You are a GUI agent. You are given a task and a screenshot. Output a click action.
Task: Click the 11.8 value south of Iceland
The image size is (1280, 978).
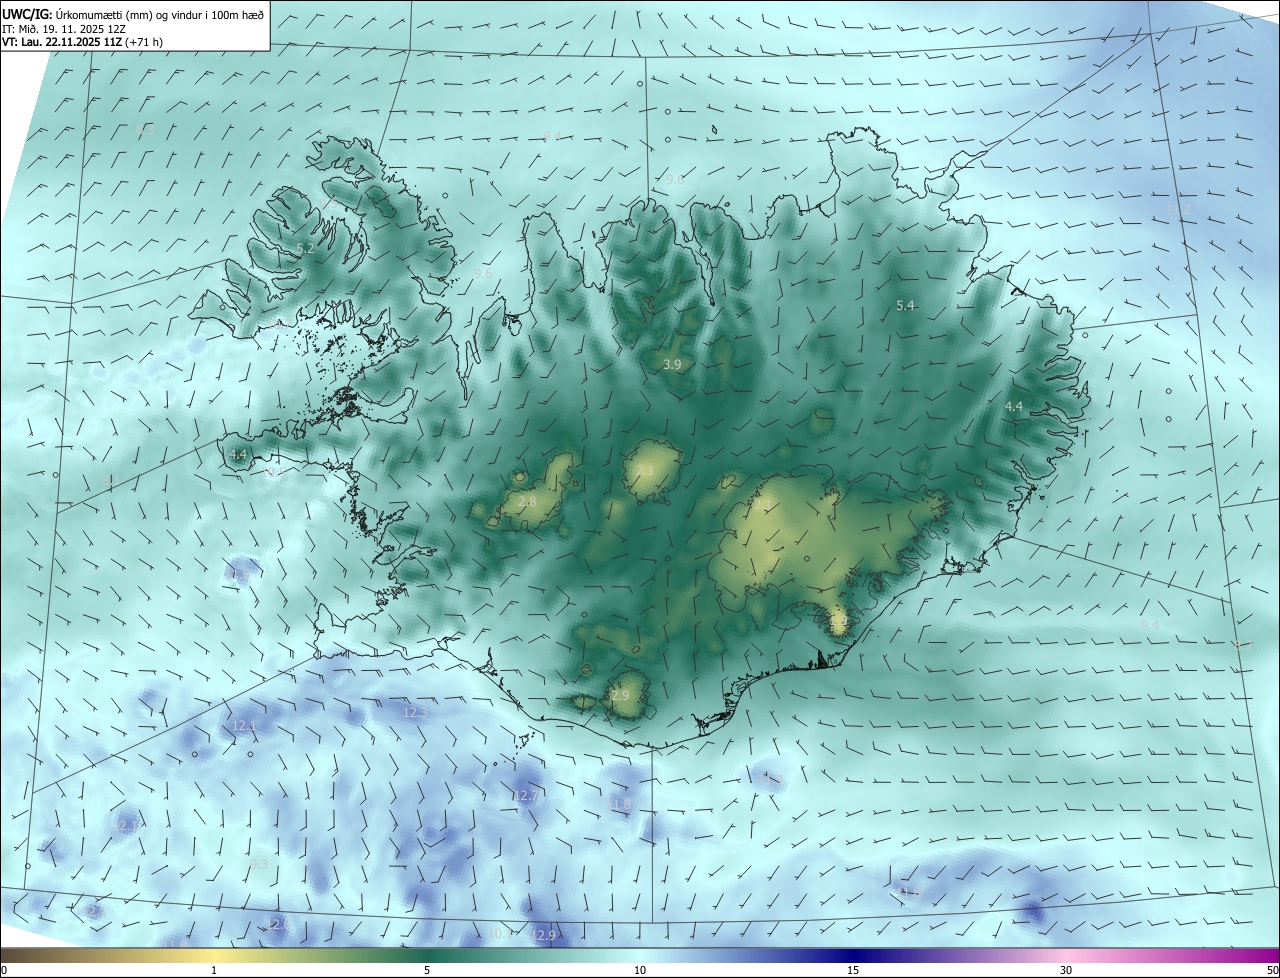619,804
